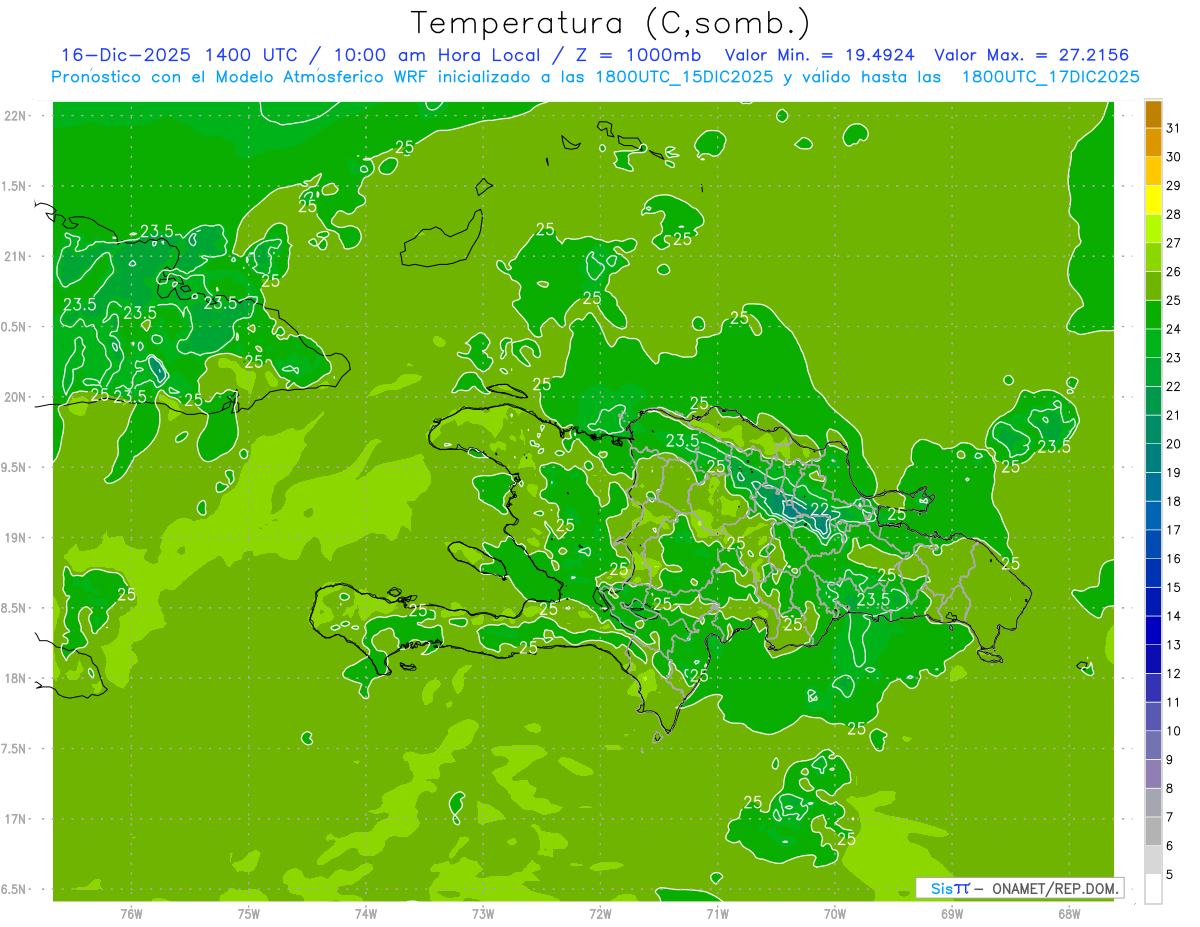This screenshot has height=927, width=1200.
Task: Click the '19N' latitude axis label
Action: tap(15, 537)
